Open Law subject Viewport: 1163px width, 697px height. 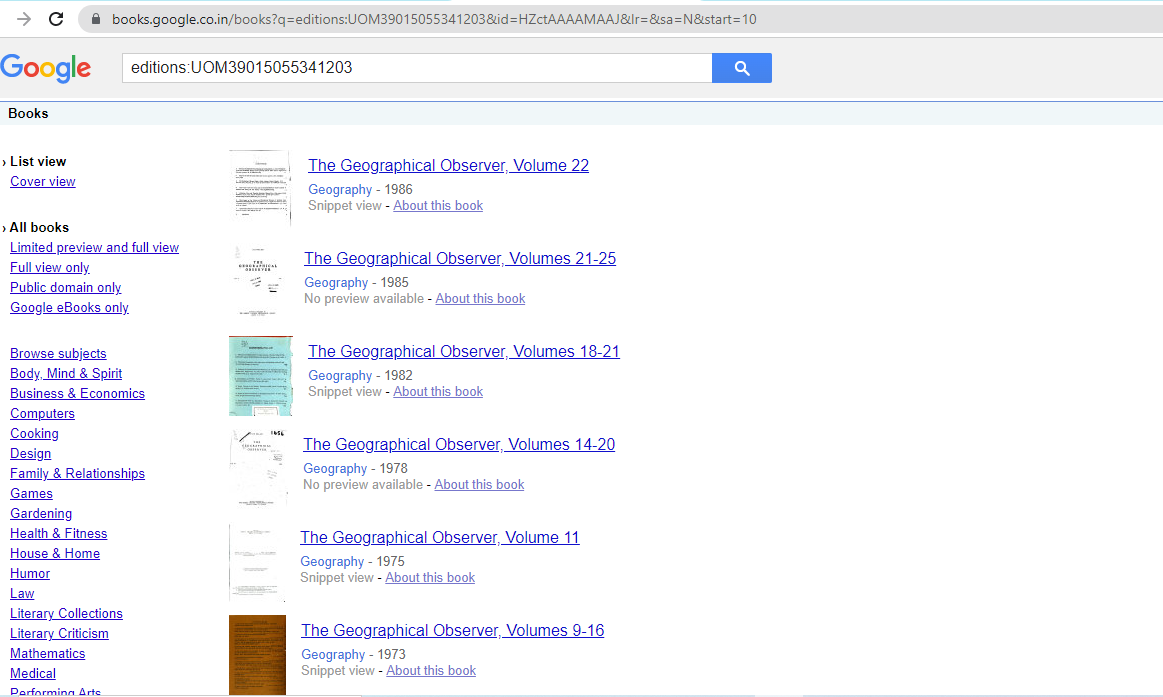[x=22, y=594]
